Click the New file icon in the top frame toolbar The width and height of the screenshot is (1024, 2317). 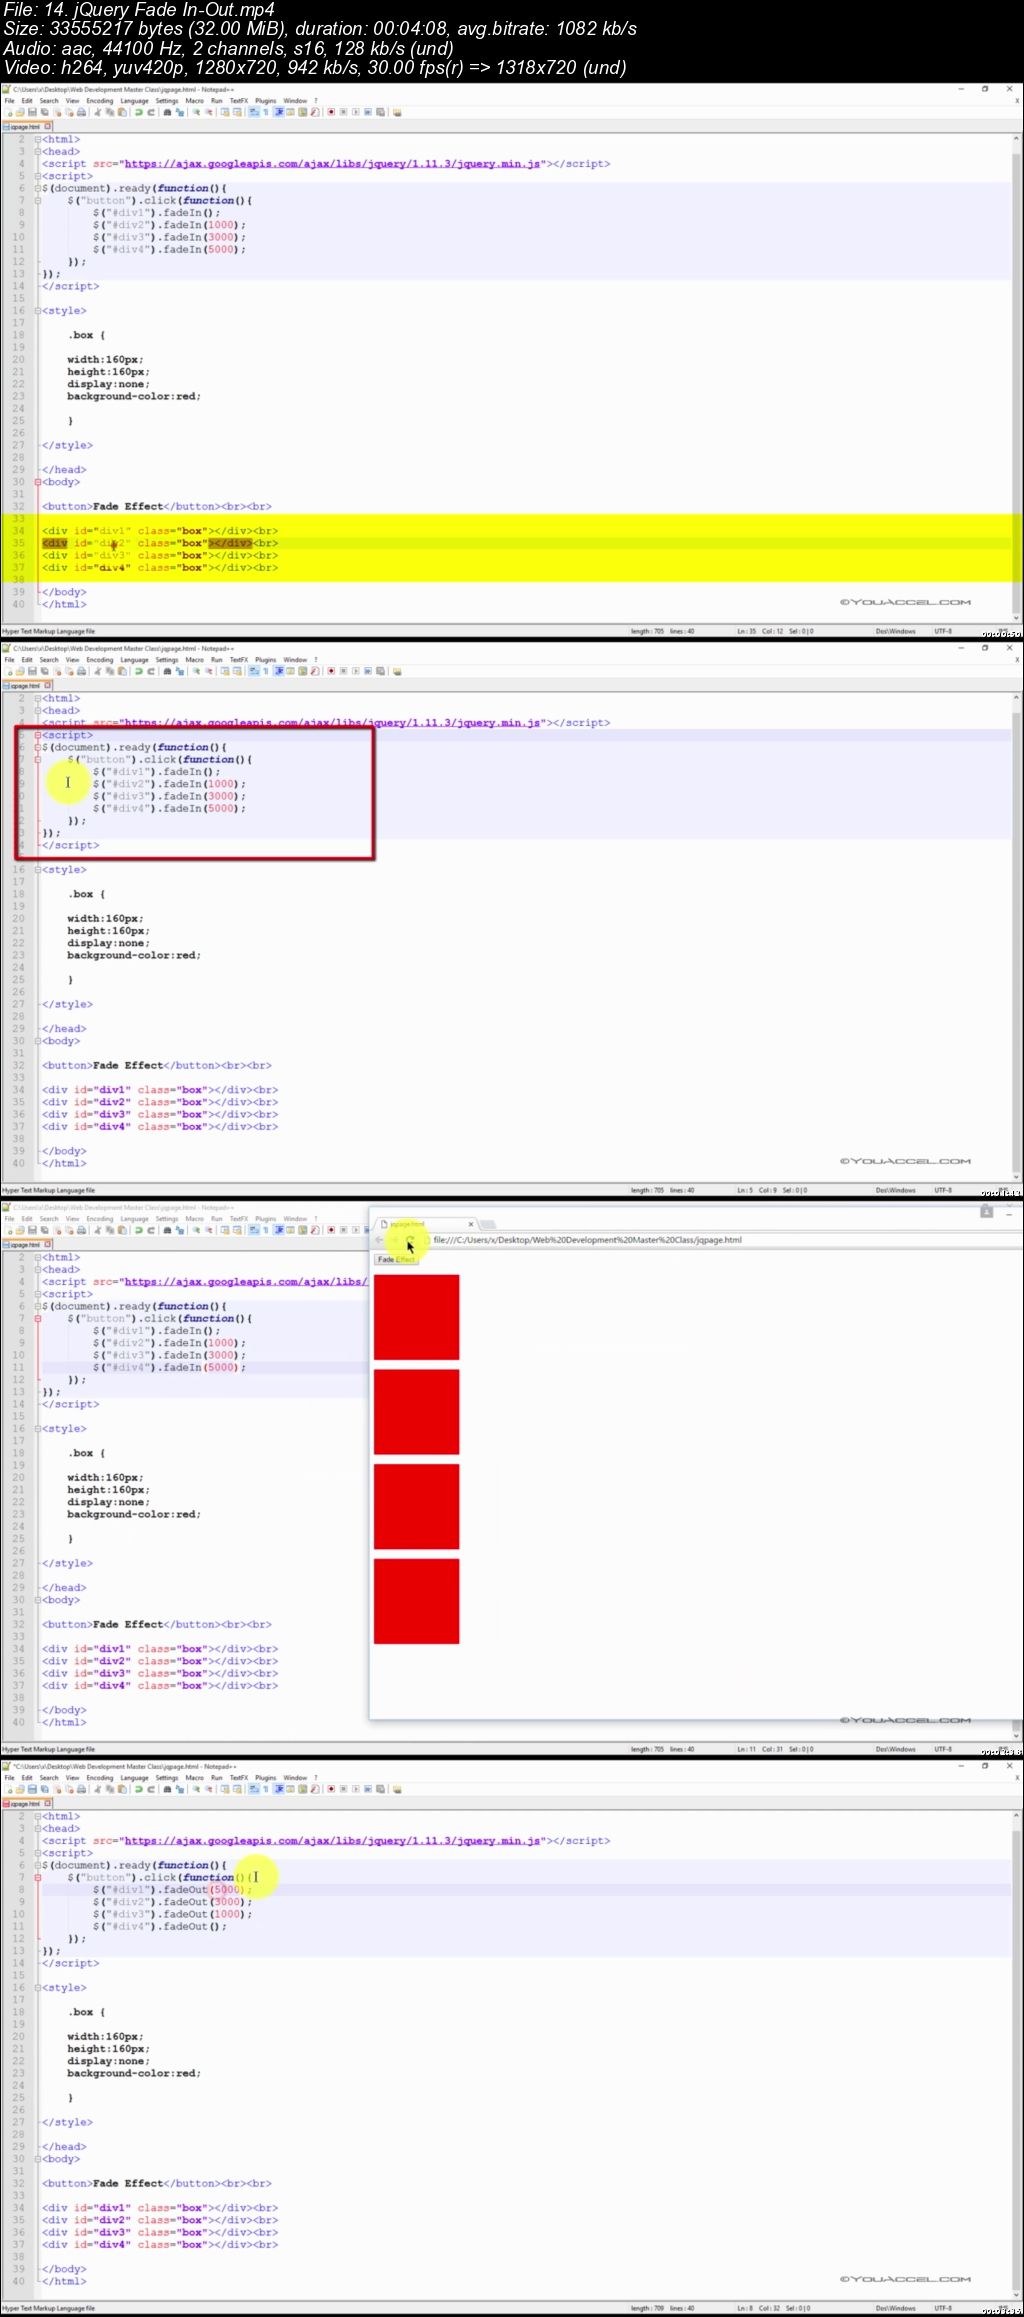tap(8, 112)
